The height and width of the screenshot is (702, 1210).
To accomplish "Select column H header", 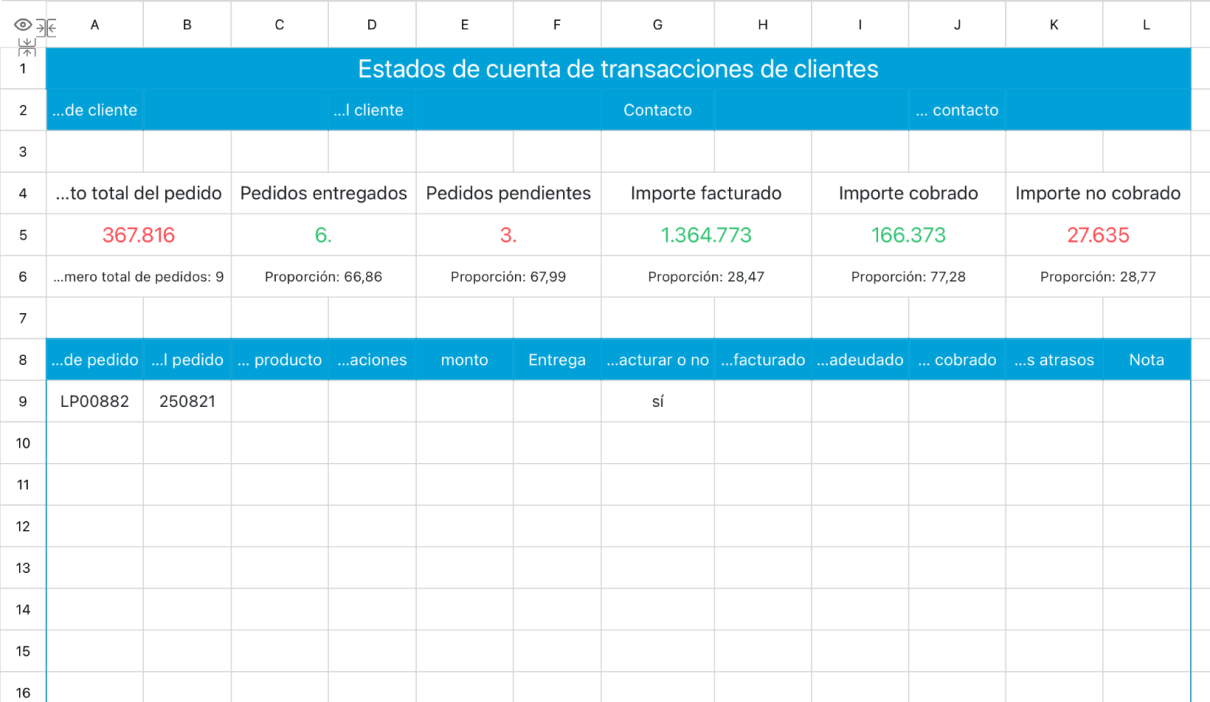I will [x=763, y=26].
